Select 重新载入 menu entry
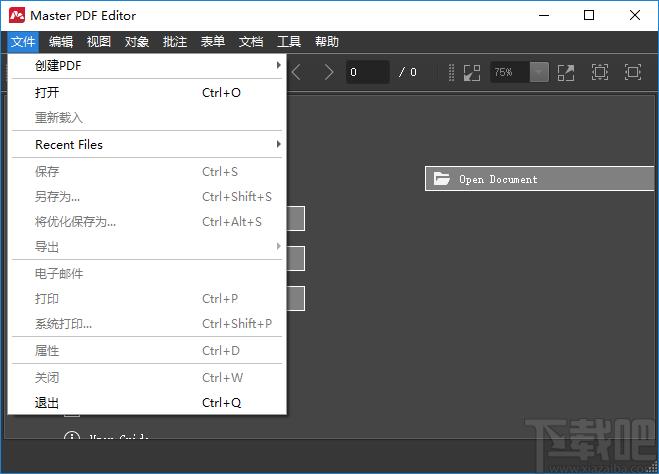 [146, 118]
